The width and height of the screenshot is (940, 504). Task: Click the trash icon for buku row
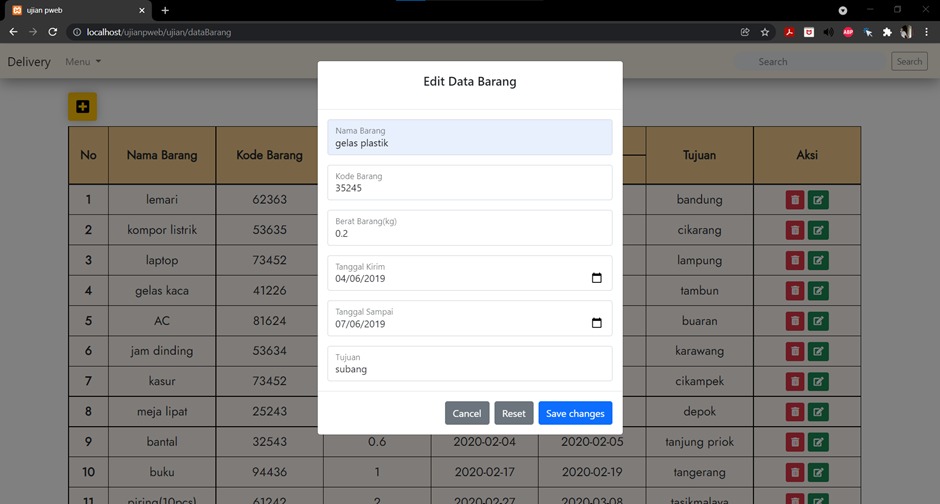coord(795,472)
